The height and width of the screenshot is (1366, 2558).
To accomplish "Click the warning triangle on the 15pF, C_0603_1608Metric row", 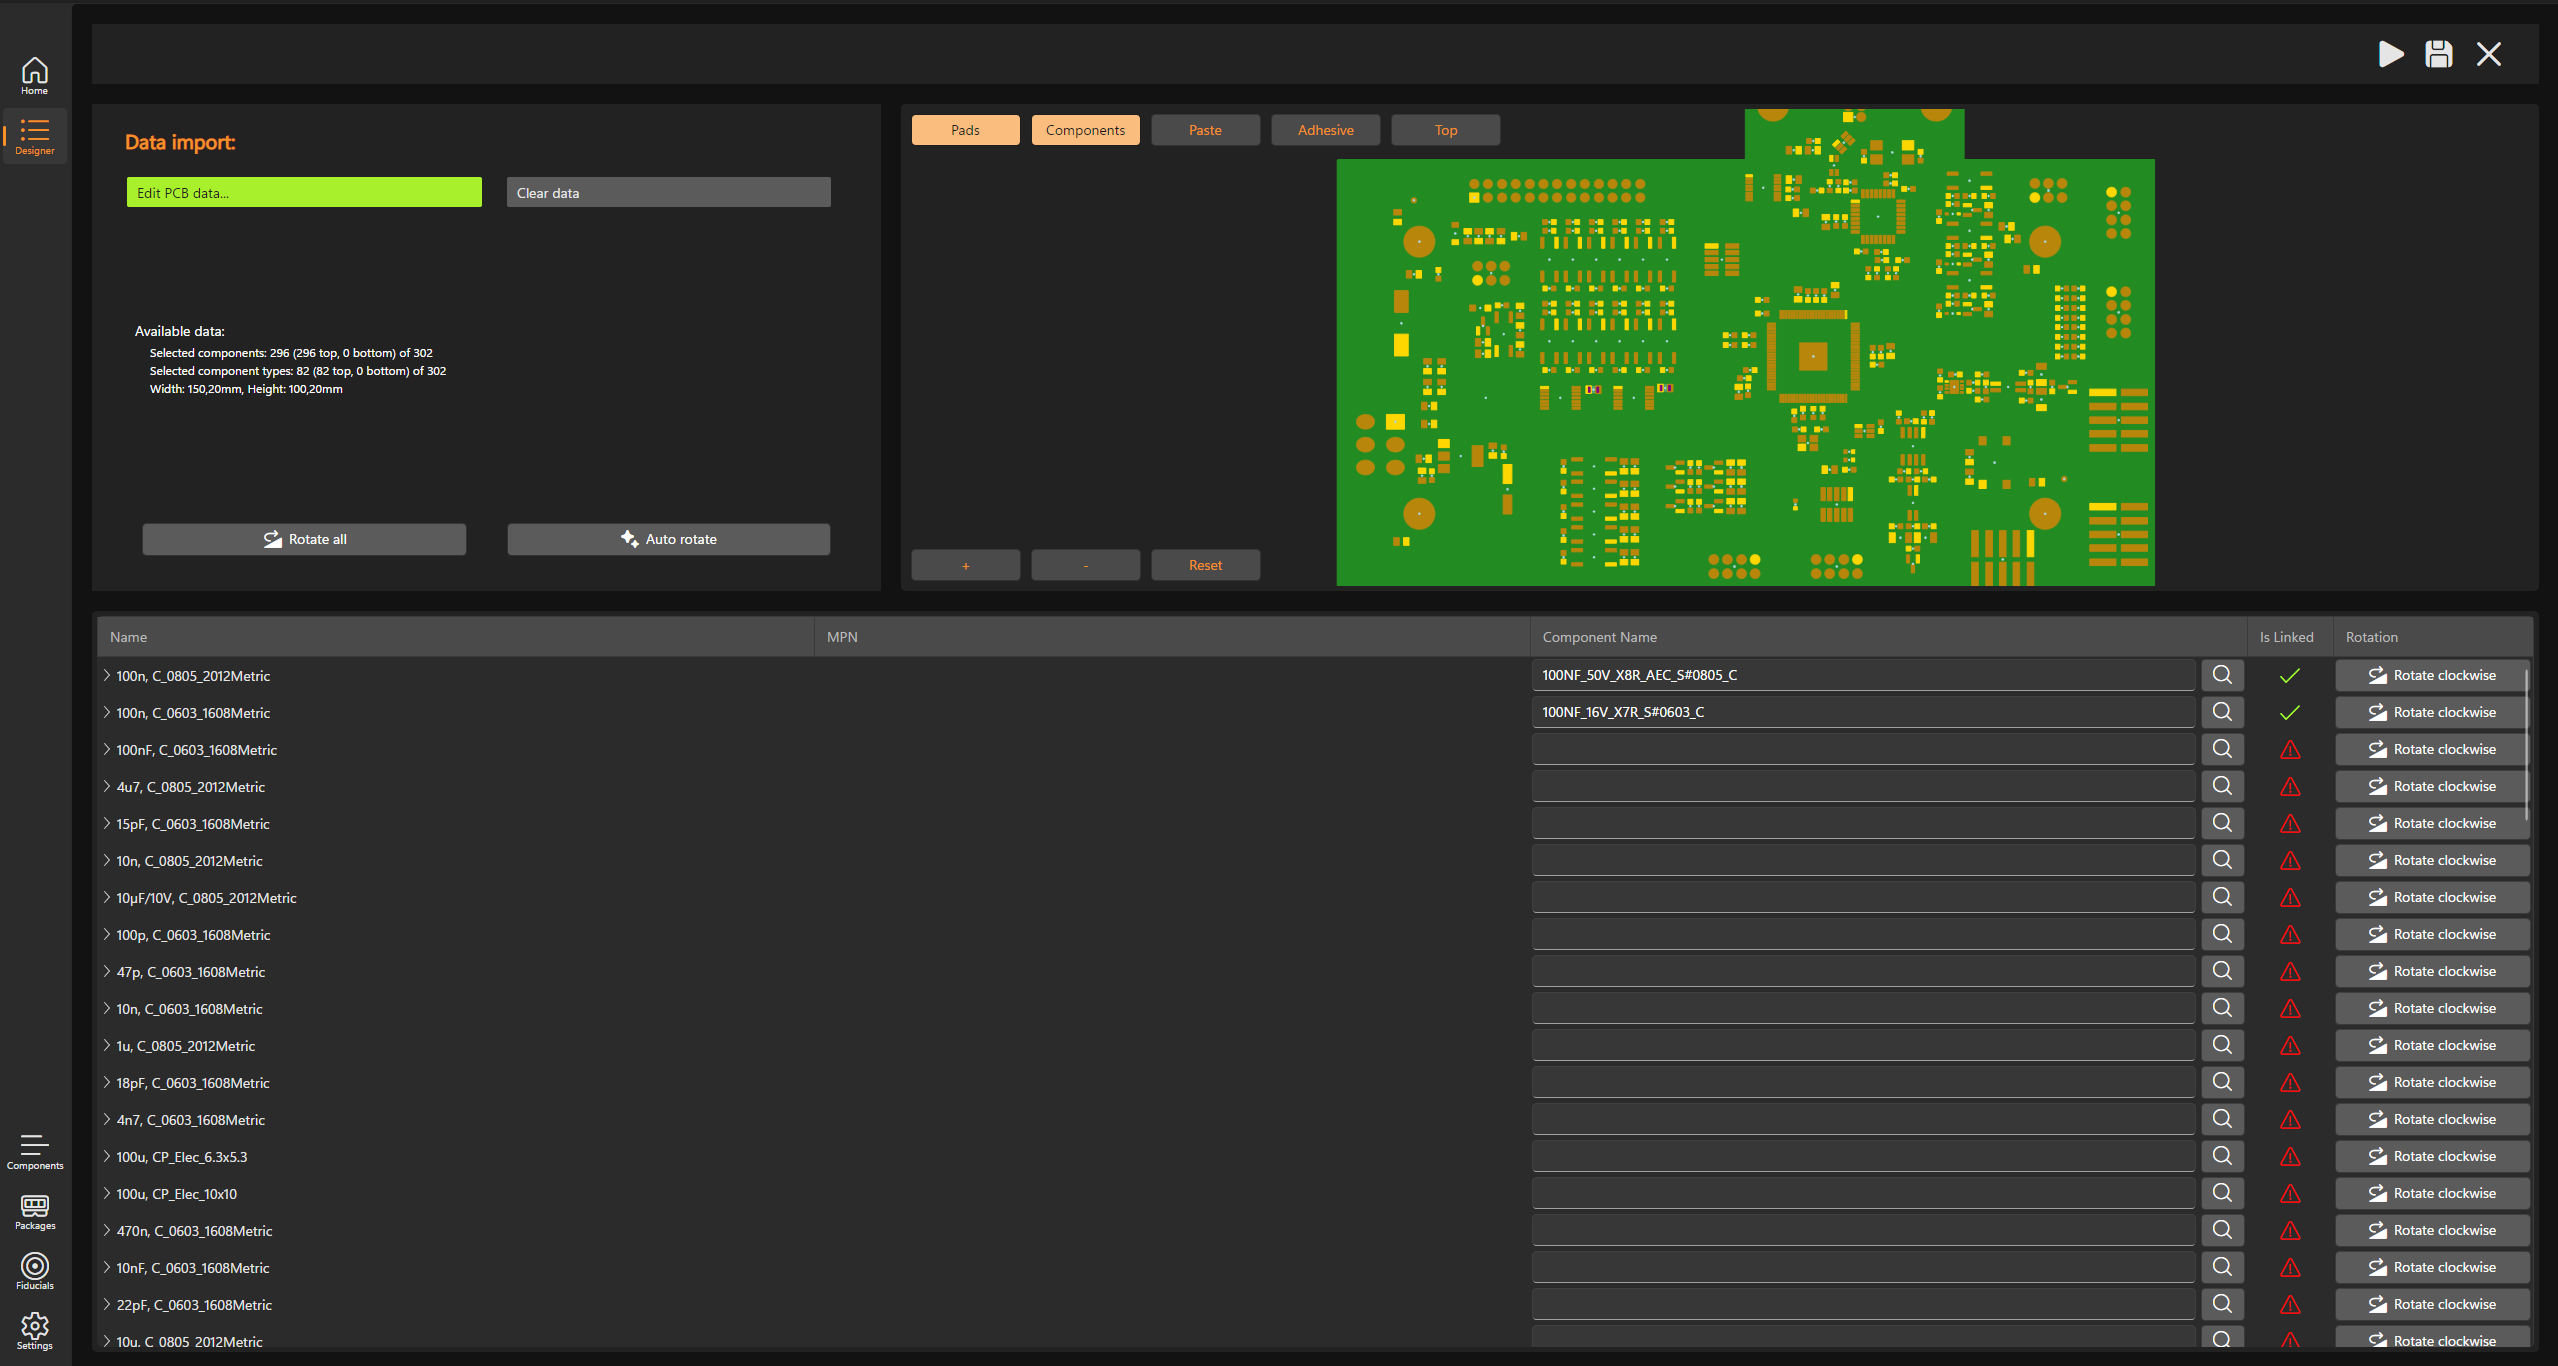I will (x=2290, y=824).
